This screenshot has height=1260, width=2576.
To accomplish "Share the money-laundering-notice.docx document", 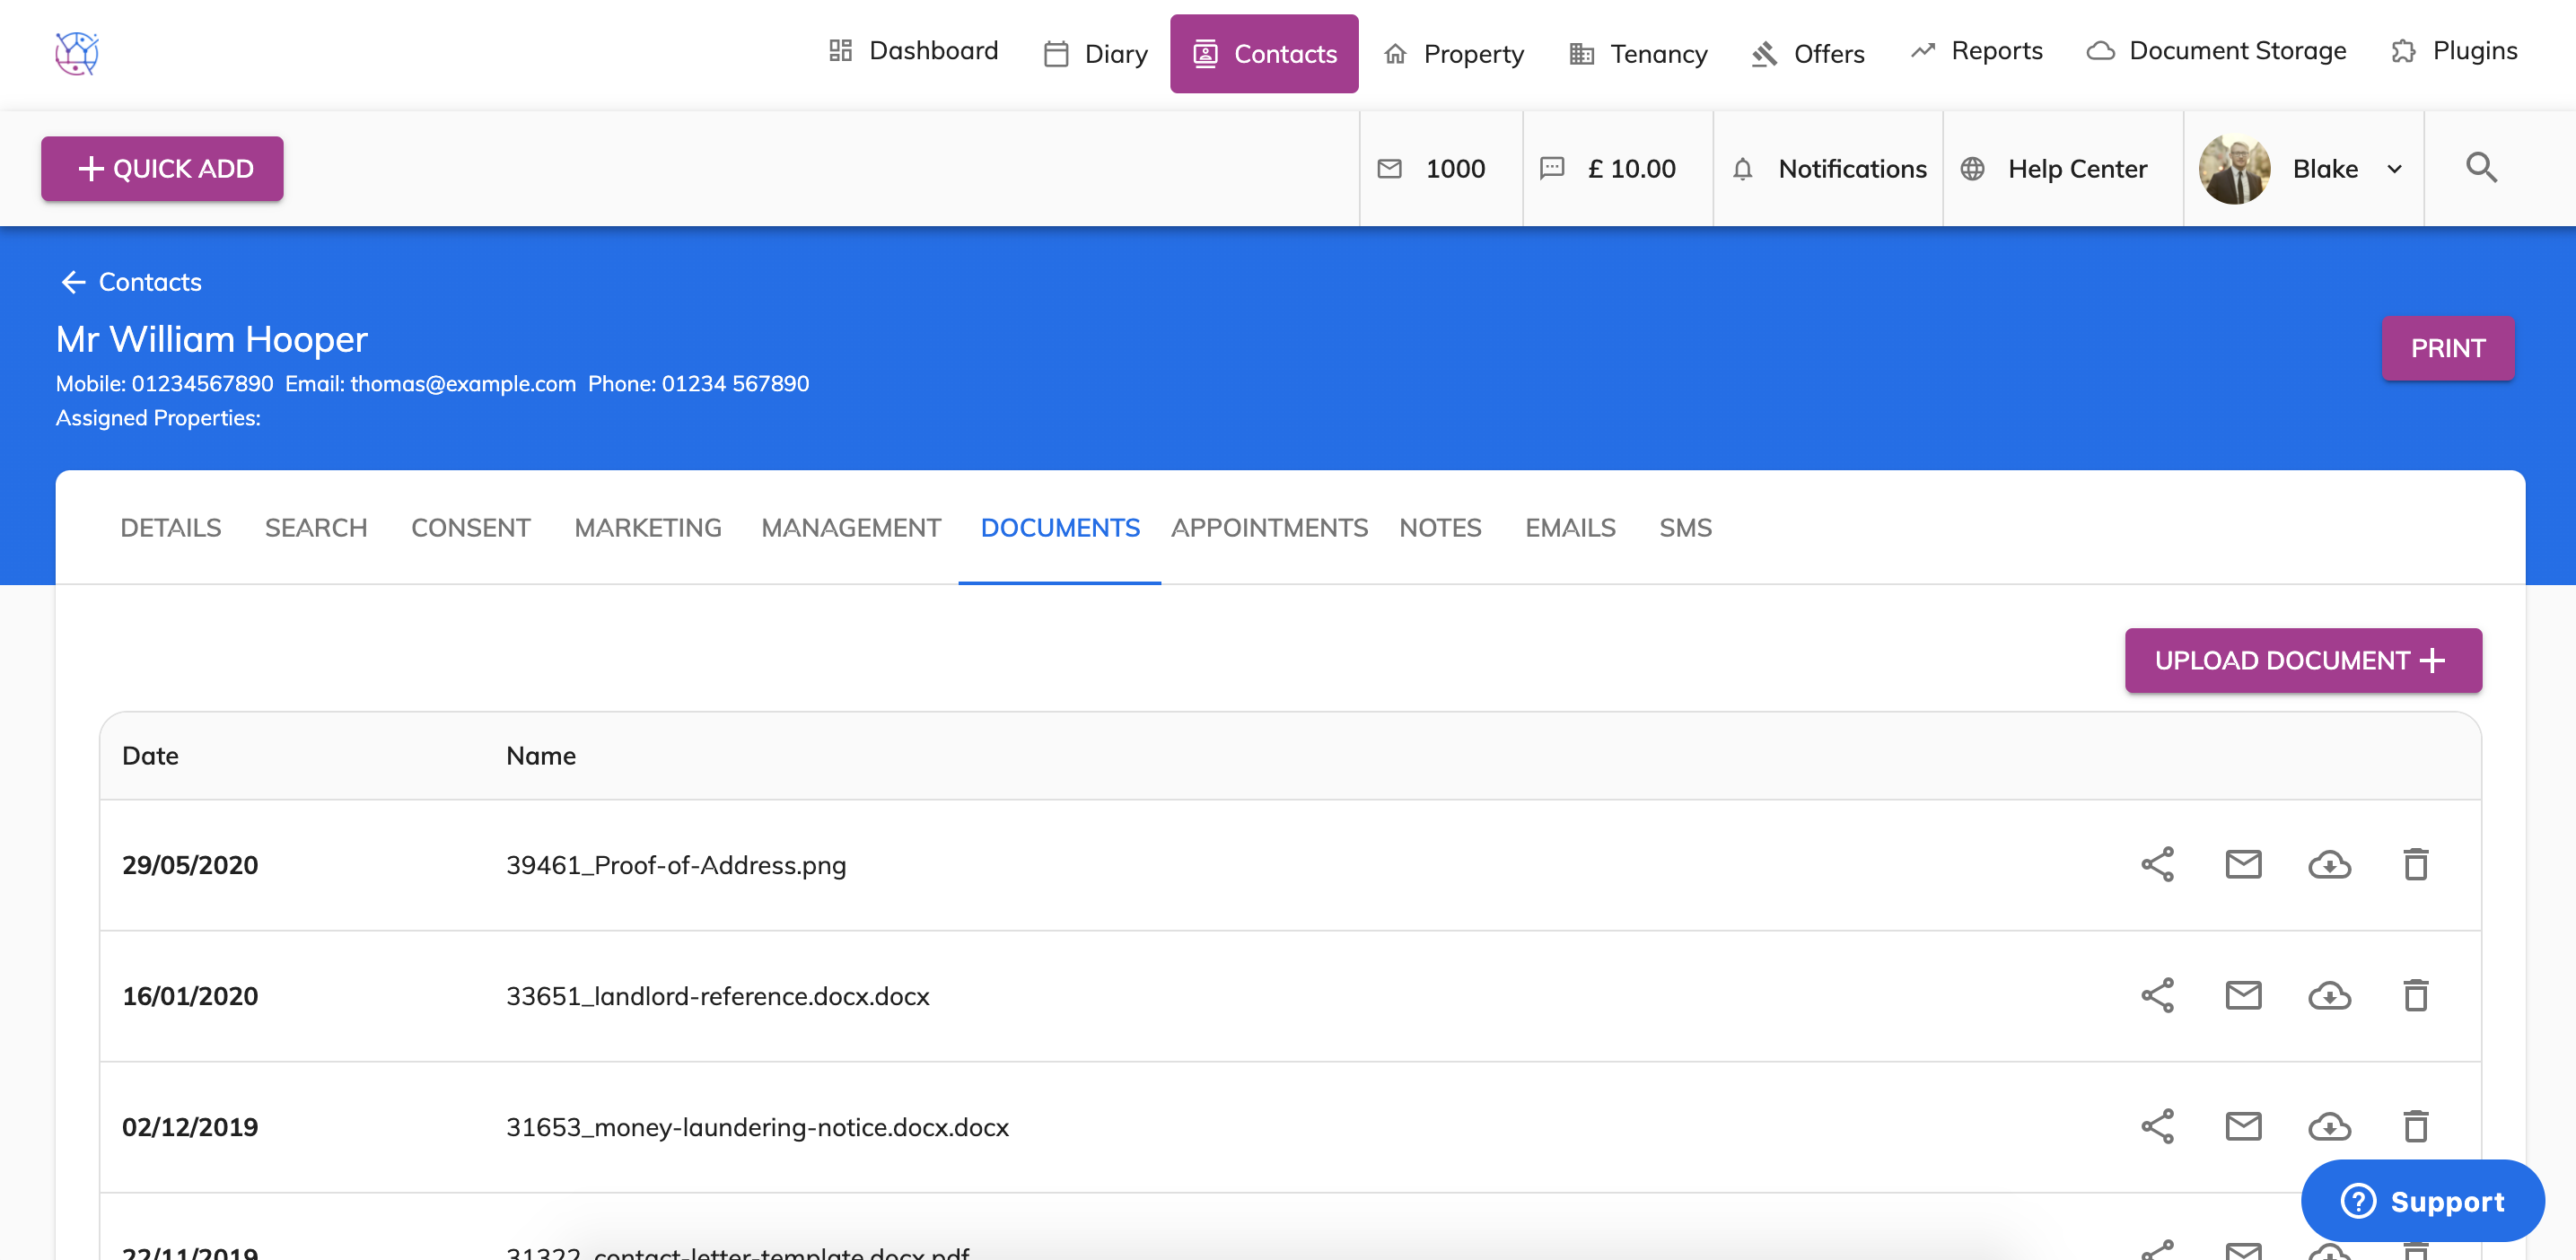I will (2157, 1126).
